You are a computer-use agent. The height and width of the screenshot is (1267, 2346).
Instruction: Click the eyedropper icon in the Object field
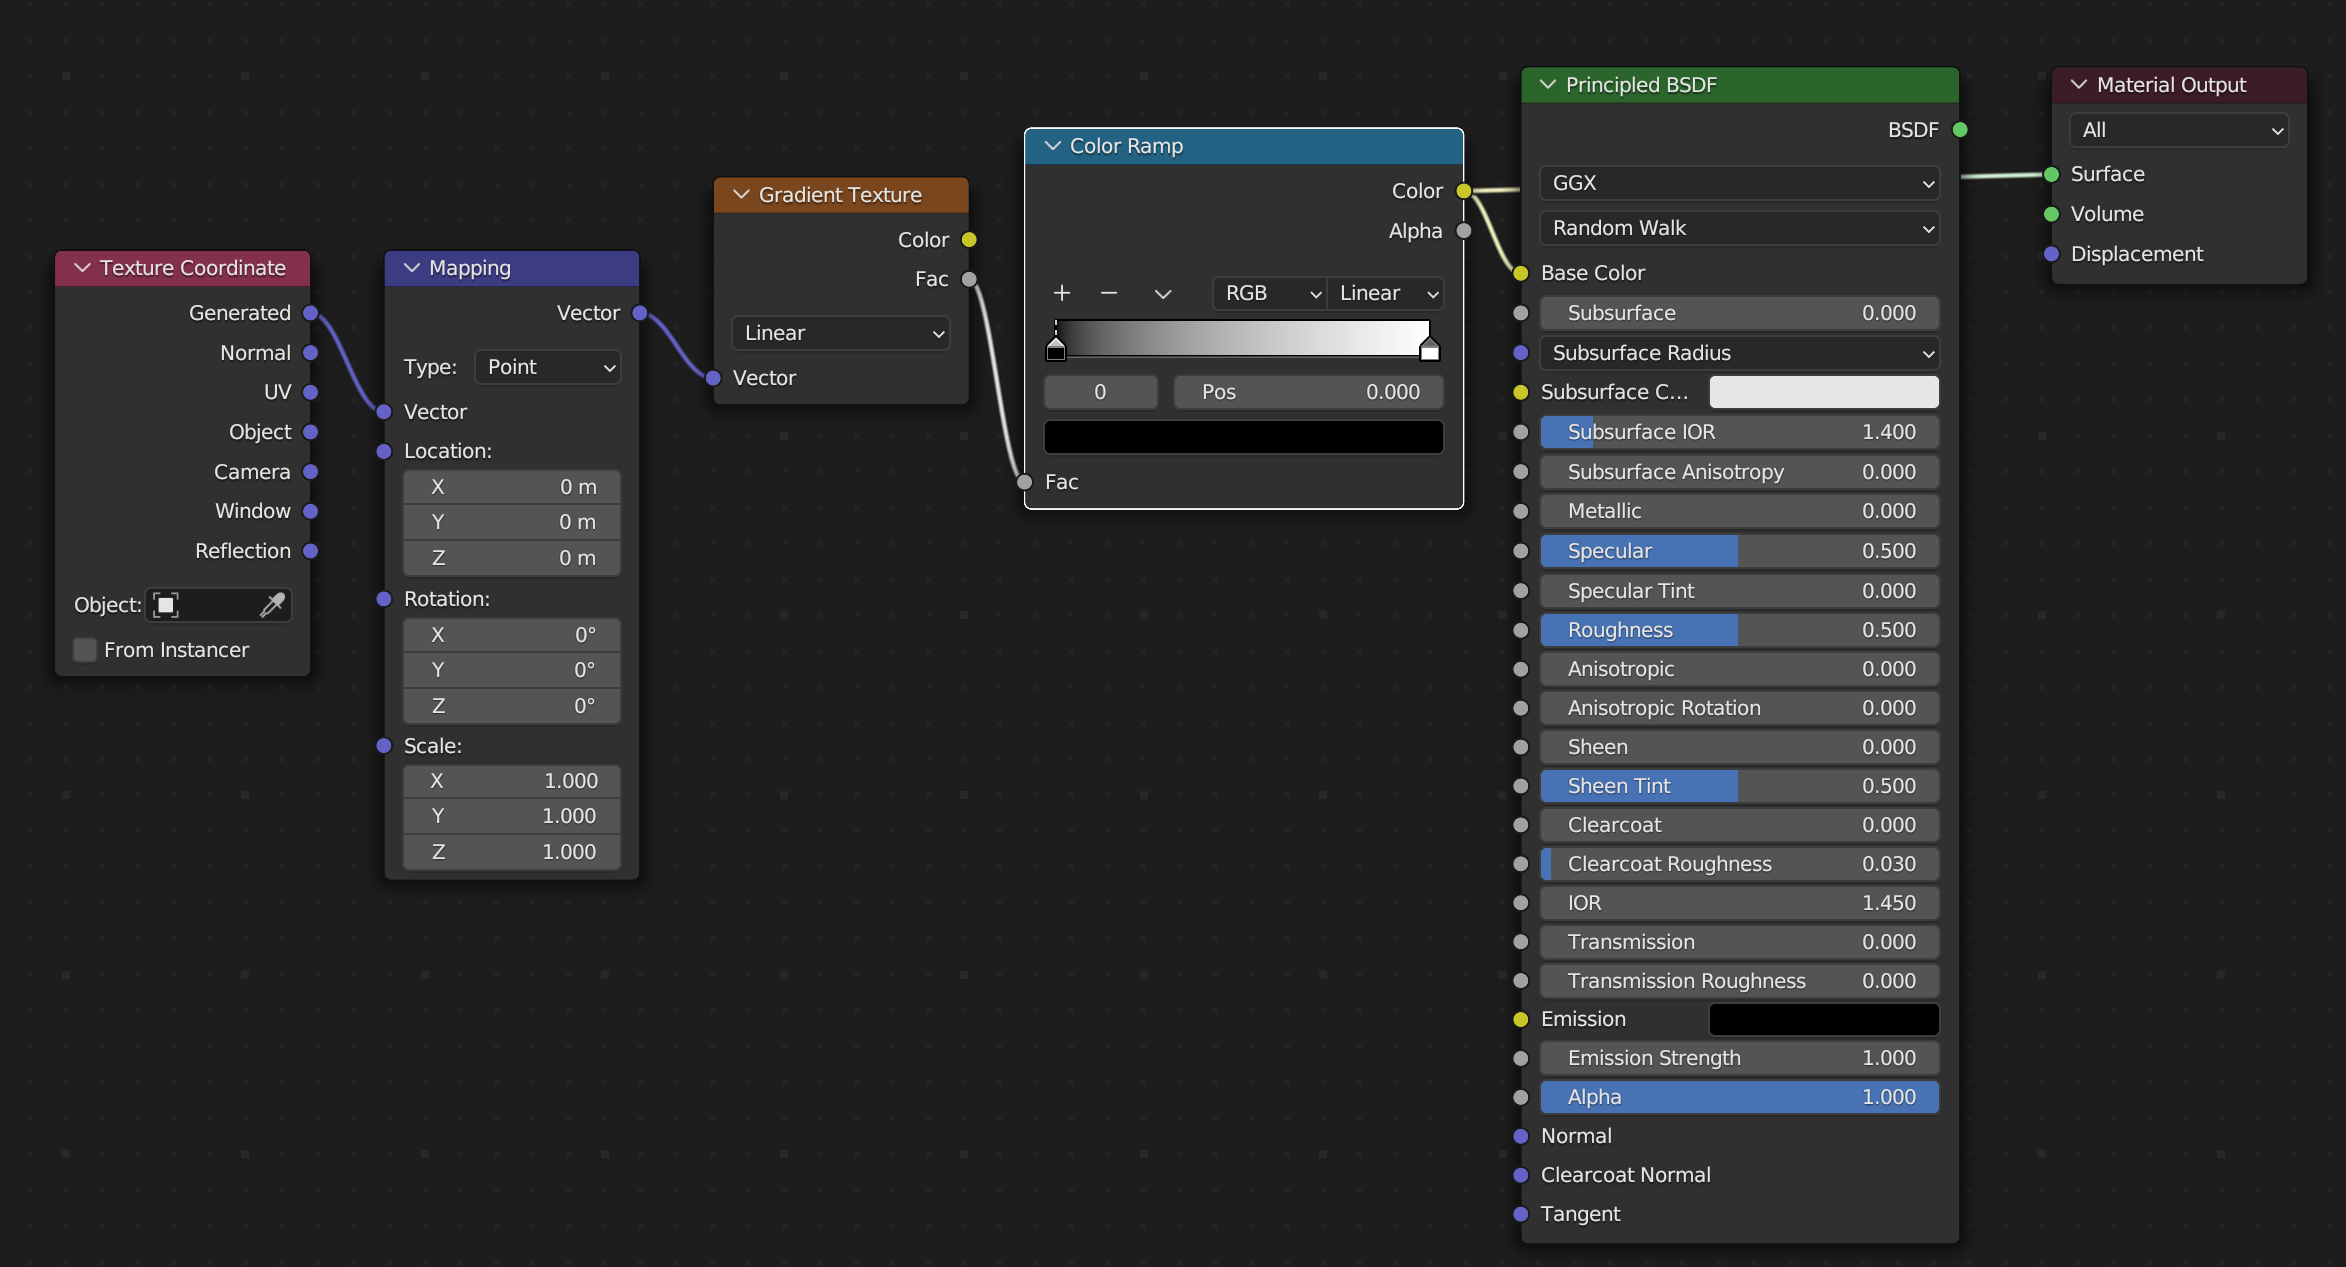coord(272,604)
